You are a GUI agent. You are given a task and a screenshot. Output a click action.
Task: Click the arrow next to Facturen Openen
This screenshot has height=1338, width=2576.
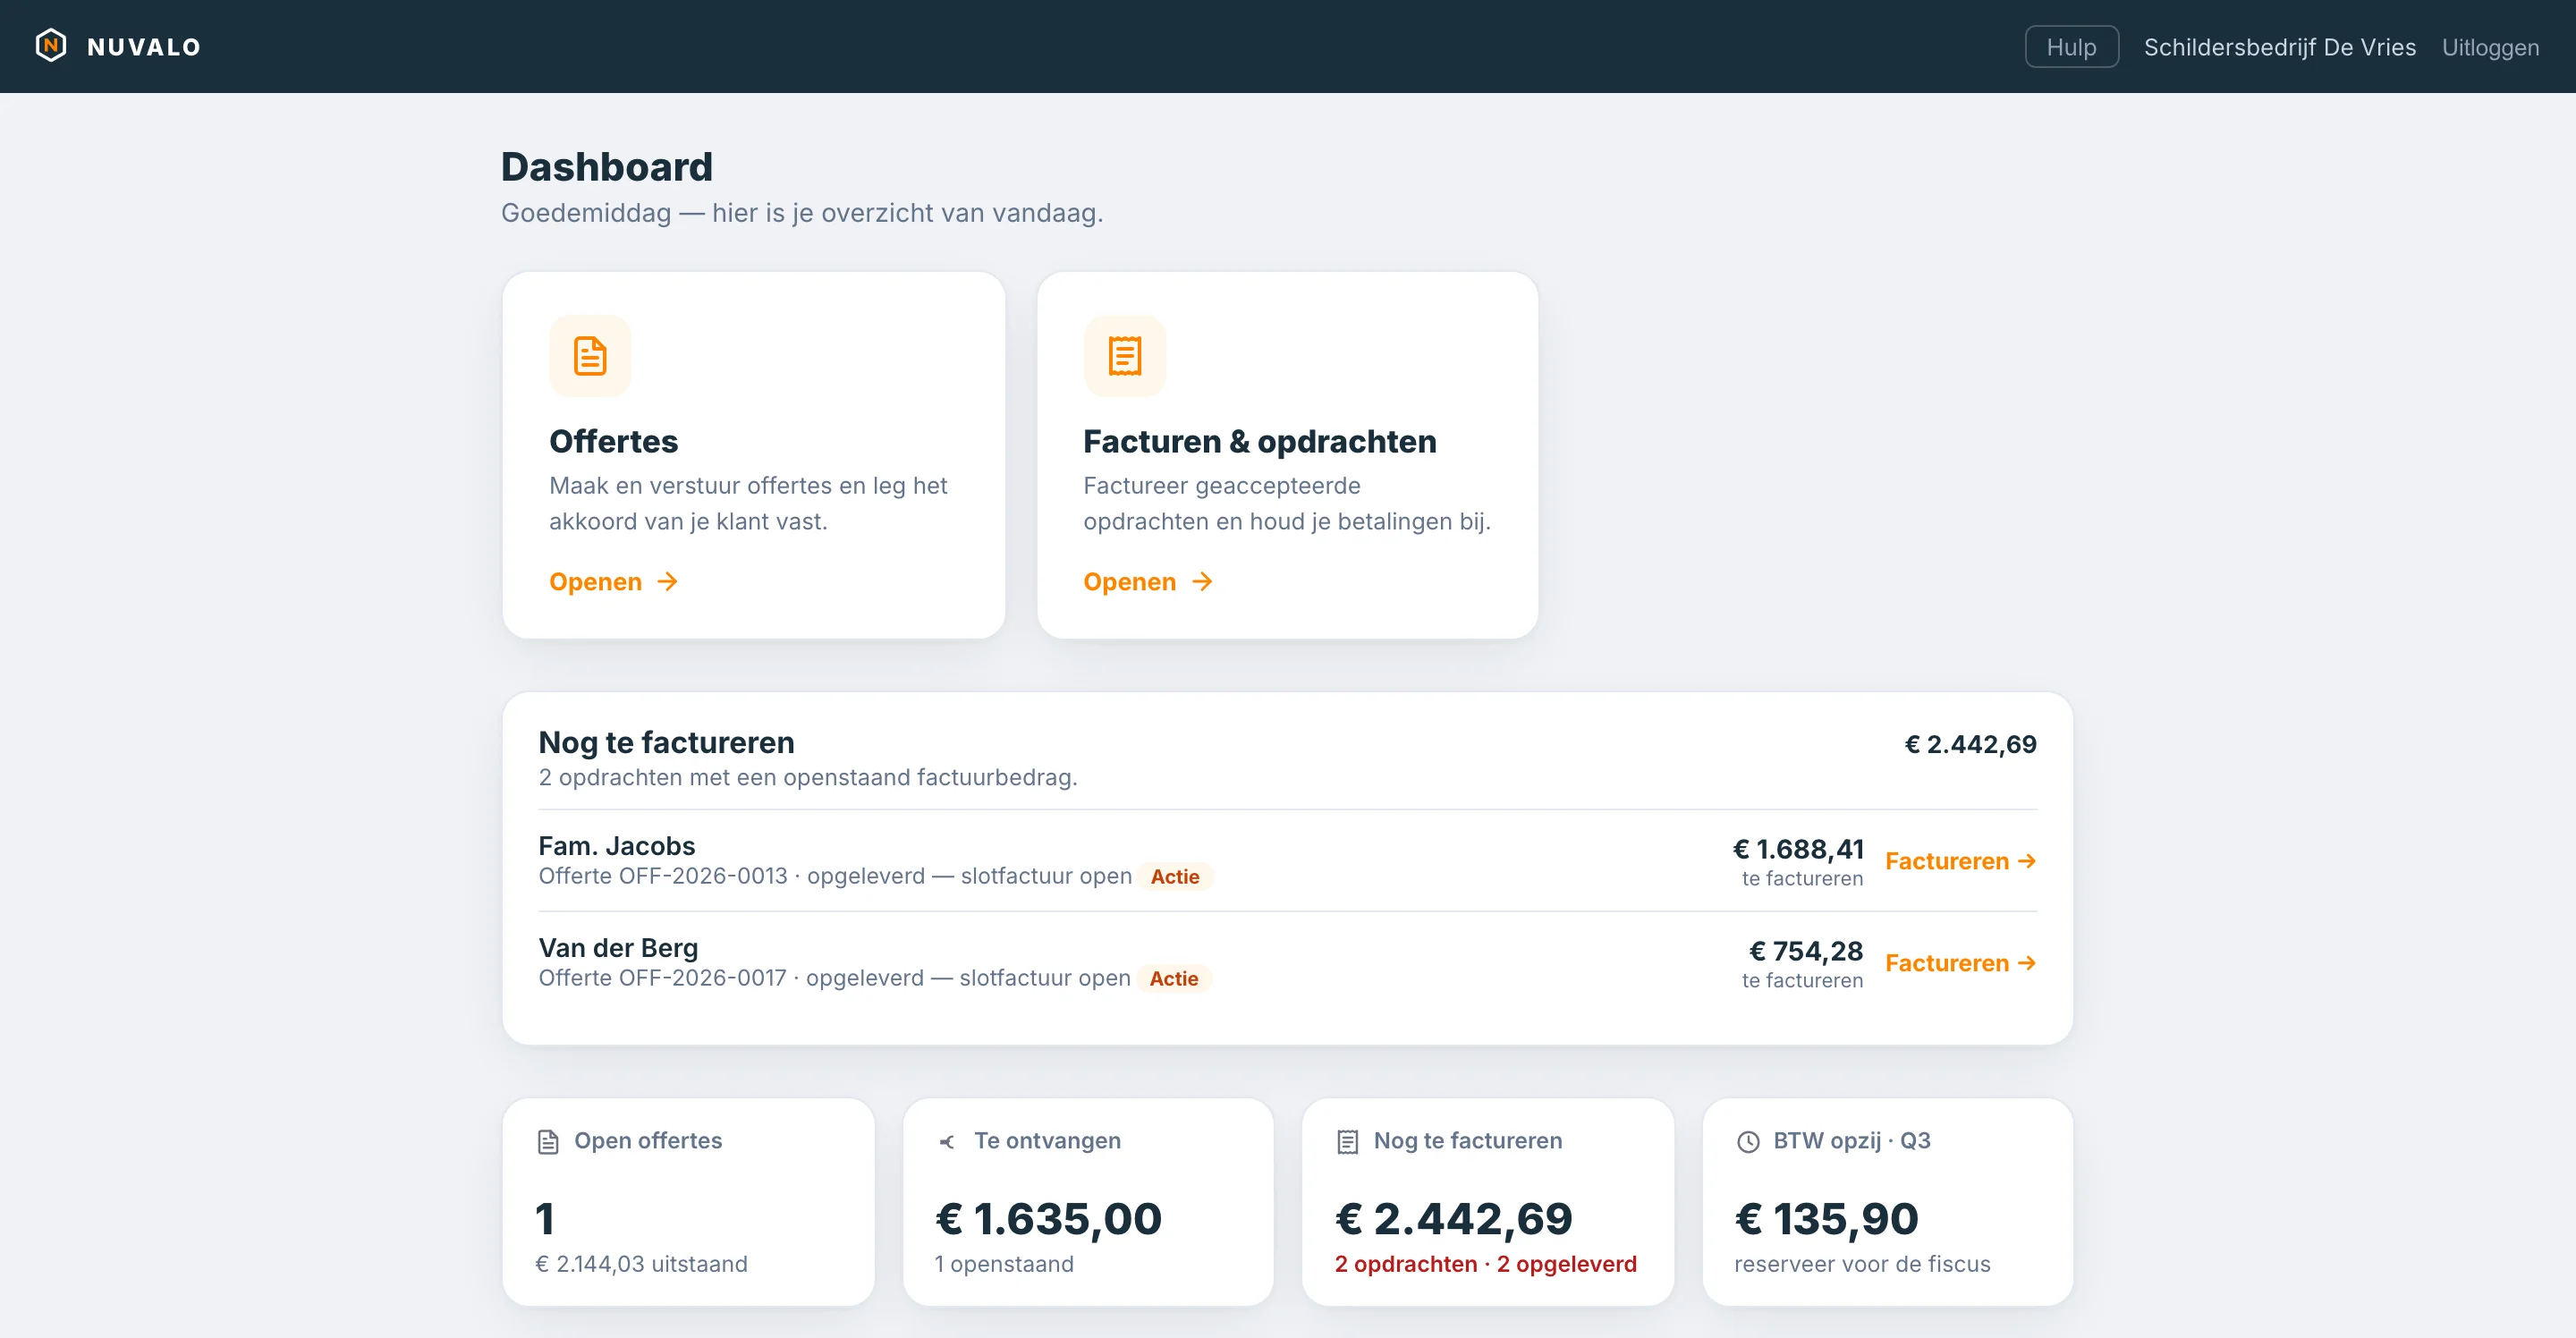(x=1201, y=582)
